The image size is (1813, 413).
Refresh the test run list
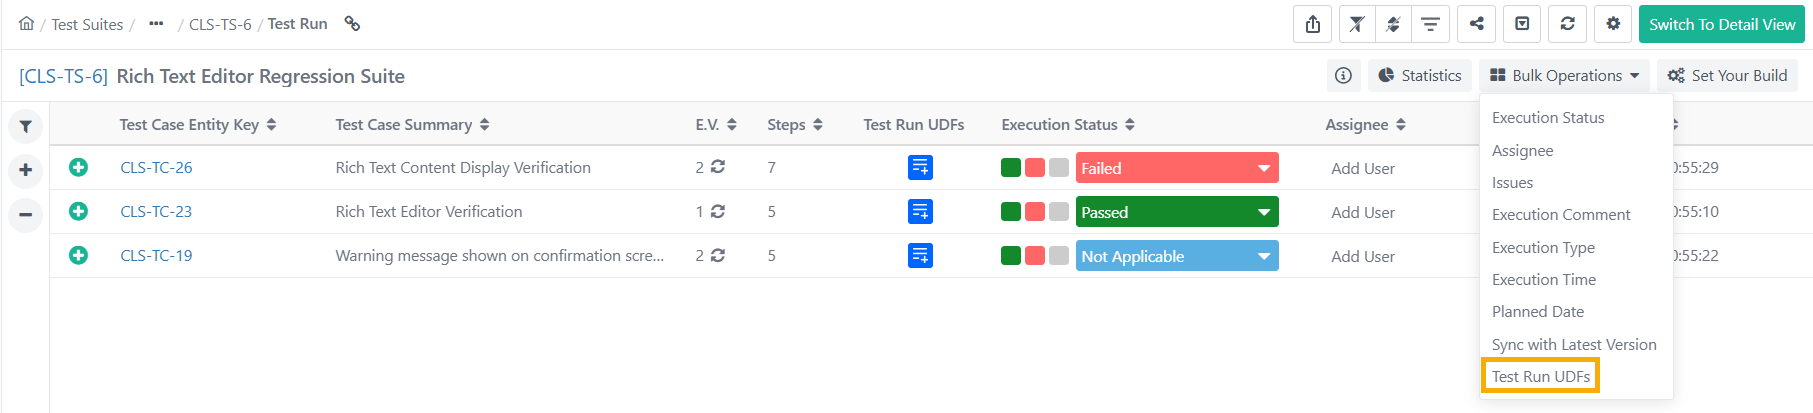pyautogui.click(x=1568, y=24)
